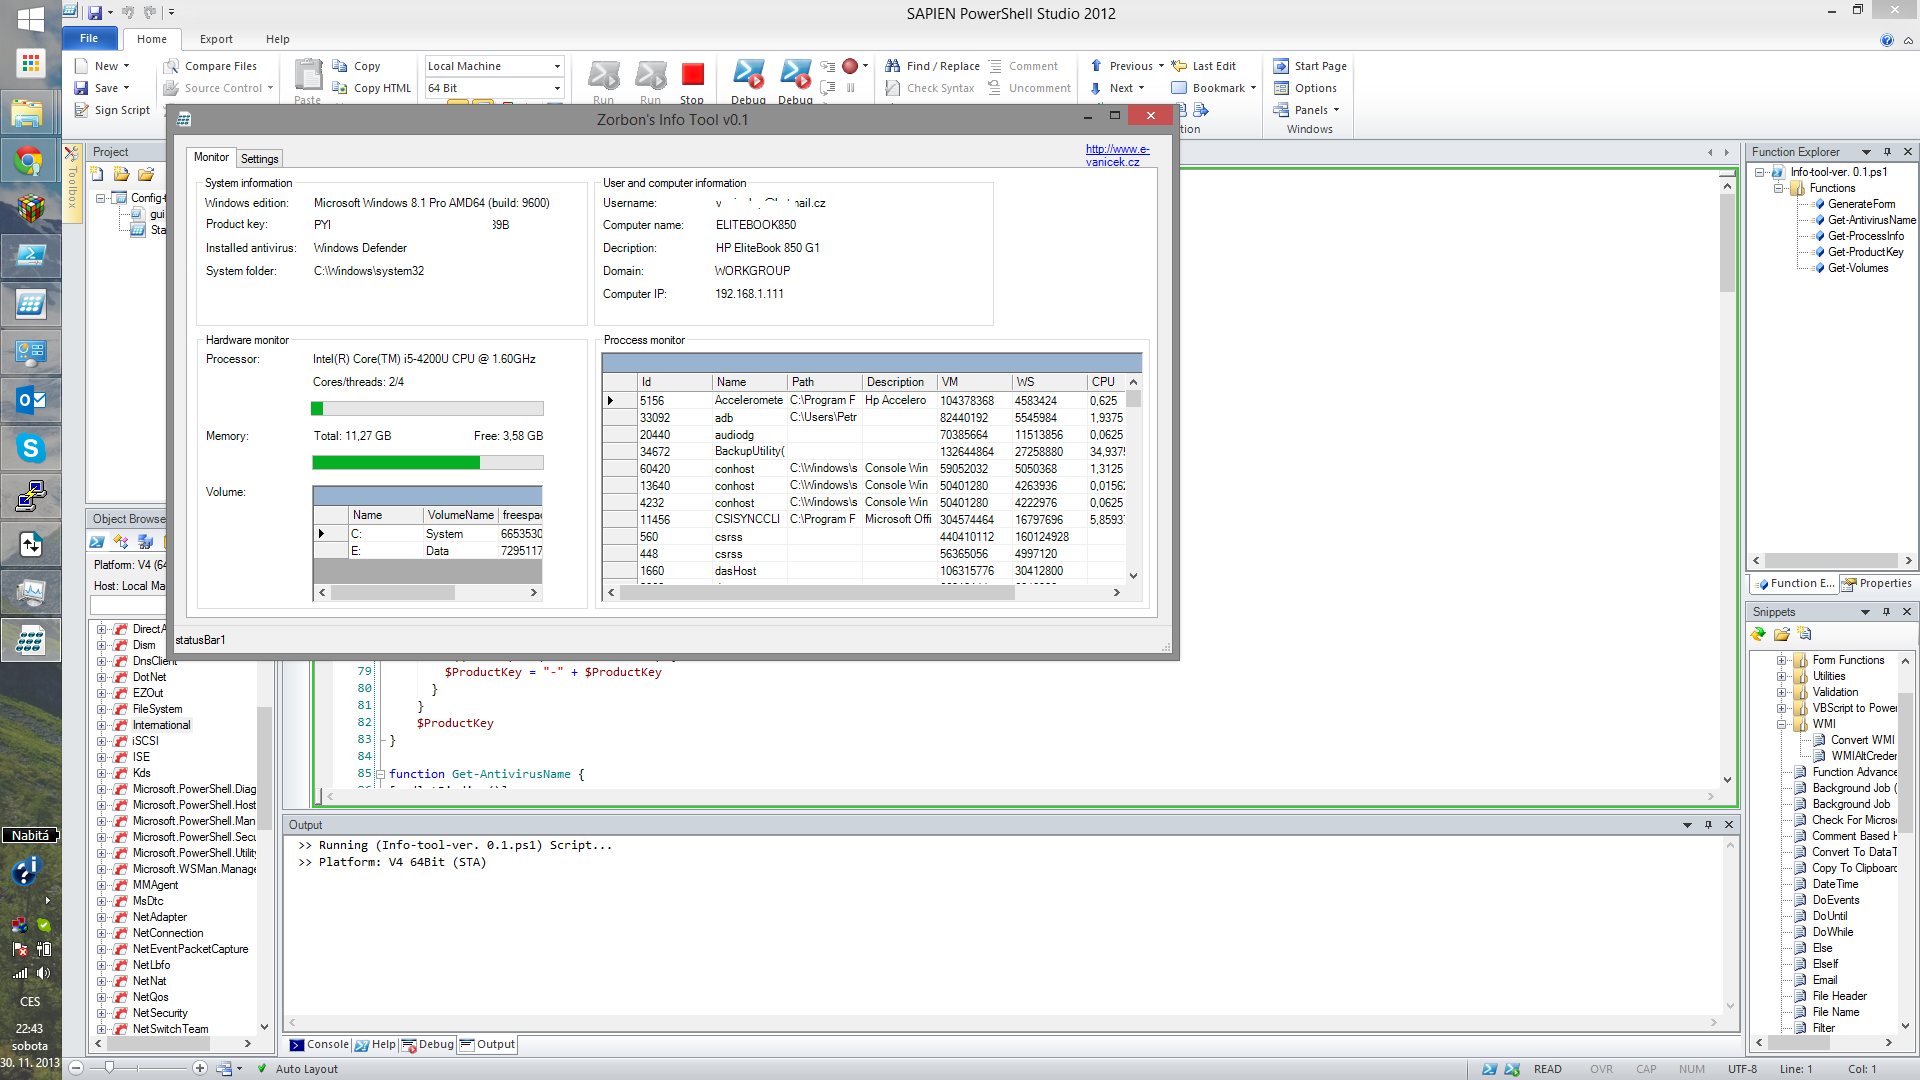The image size is (1920, 1080).
Task: Click the zoom in plus button in status bar
Action: (200, 1068)
